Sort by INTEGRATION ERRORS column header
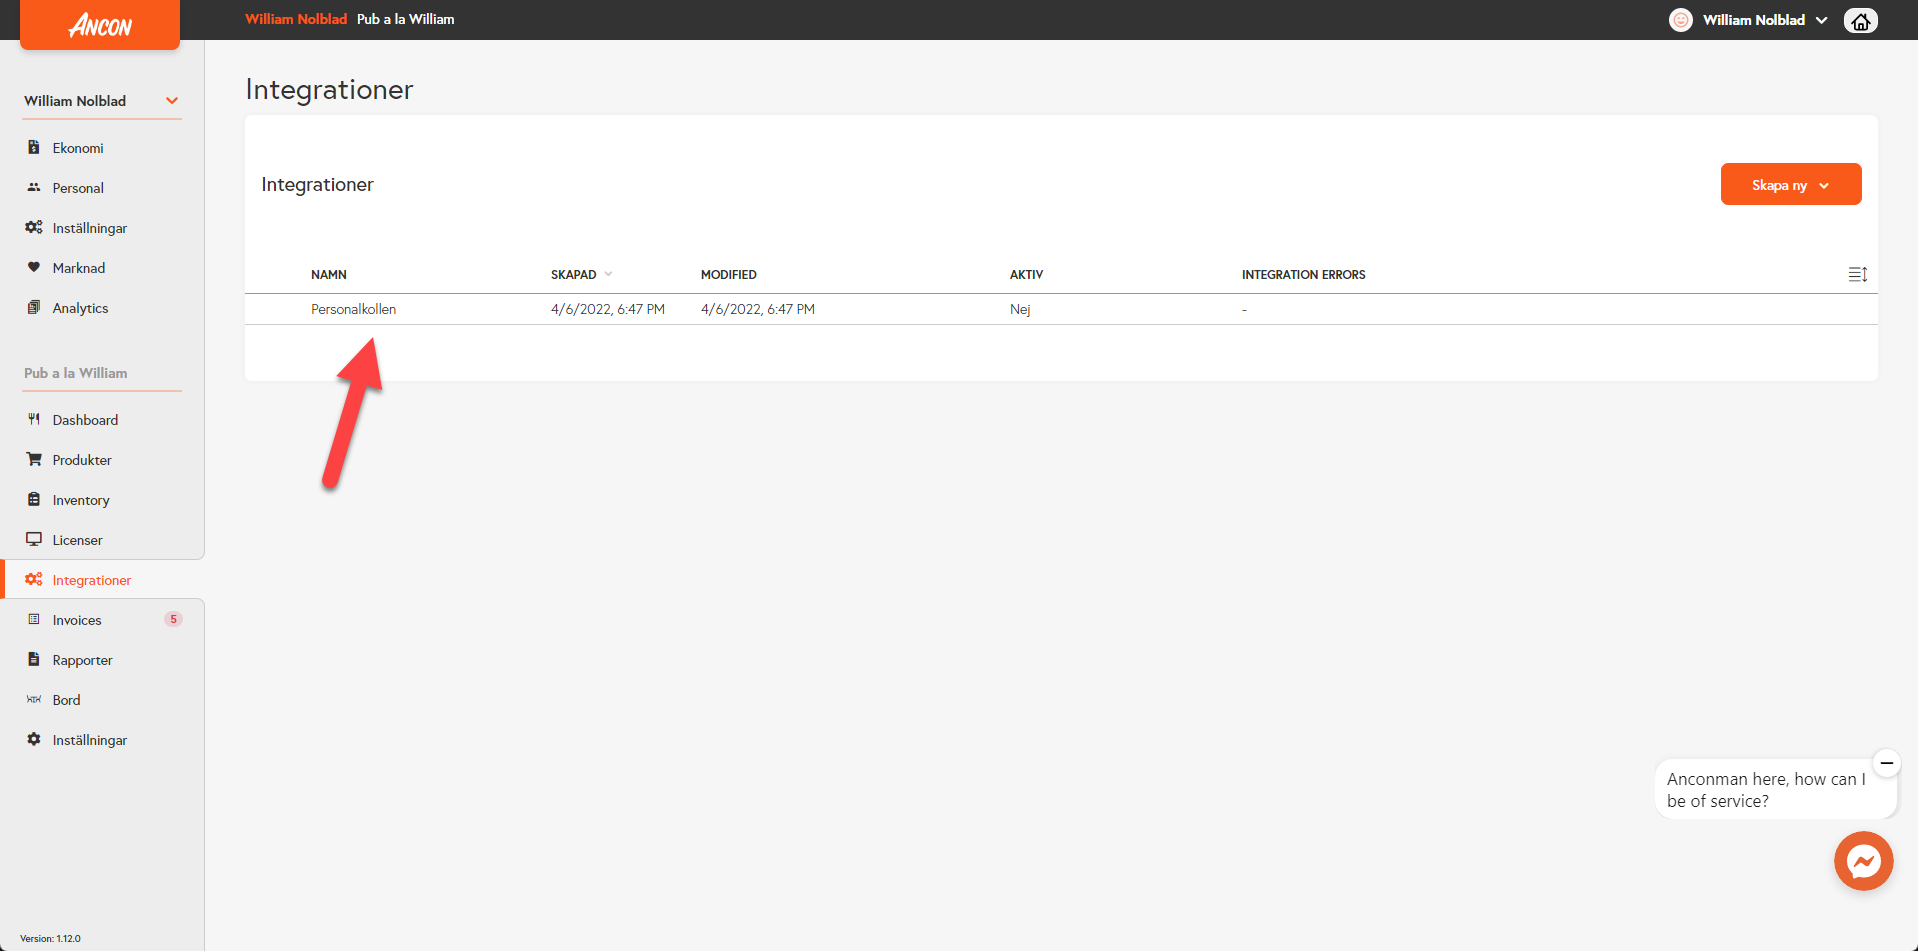The width and height of the screenshot is (1918, 951). pyautogui.click(x=1303, y=274)
